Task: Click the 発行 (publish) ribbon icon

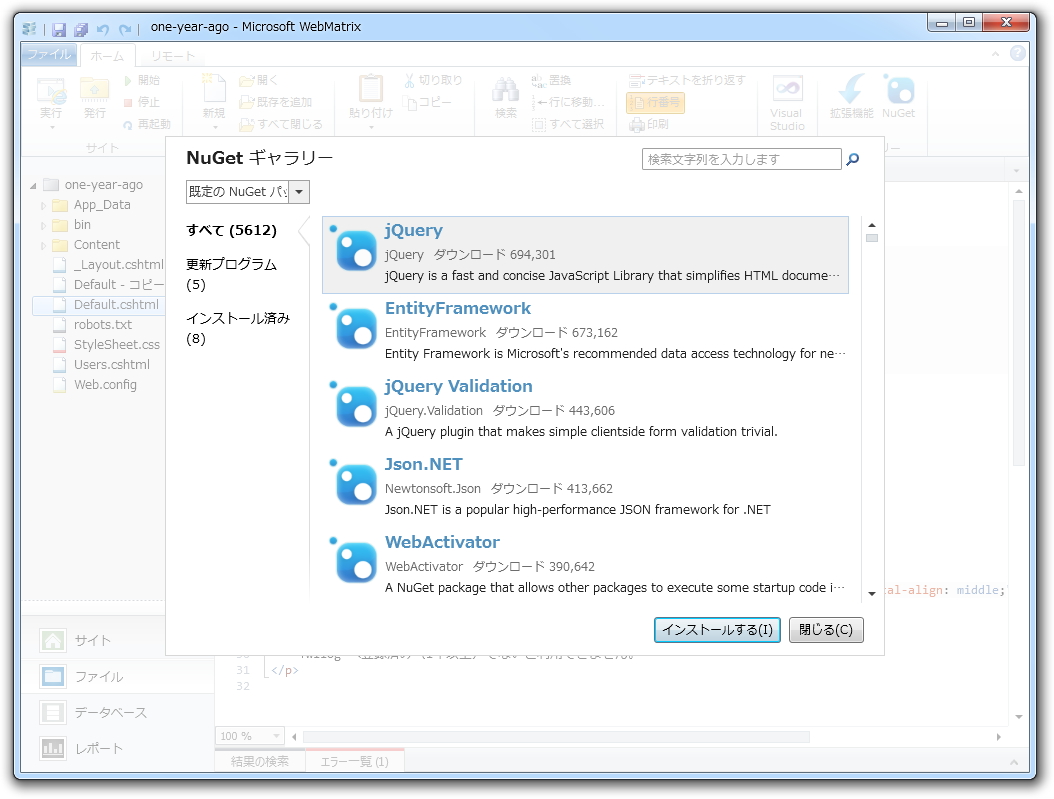Action: 95,100
